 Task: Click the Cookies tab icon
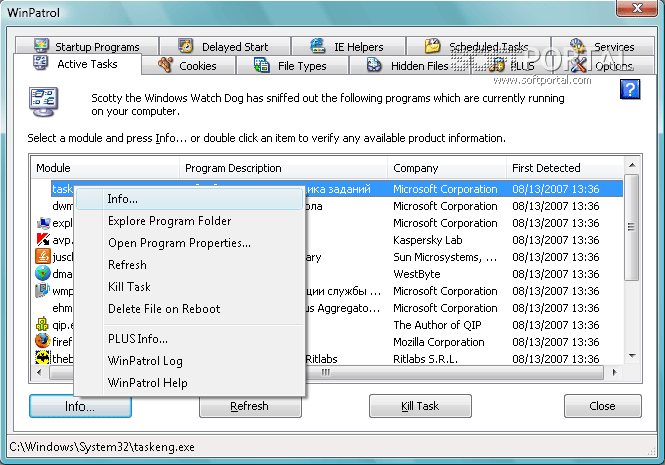165,65
